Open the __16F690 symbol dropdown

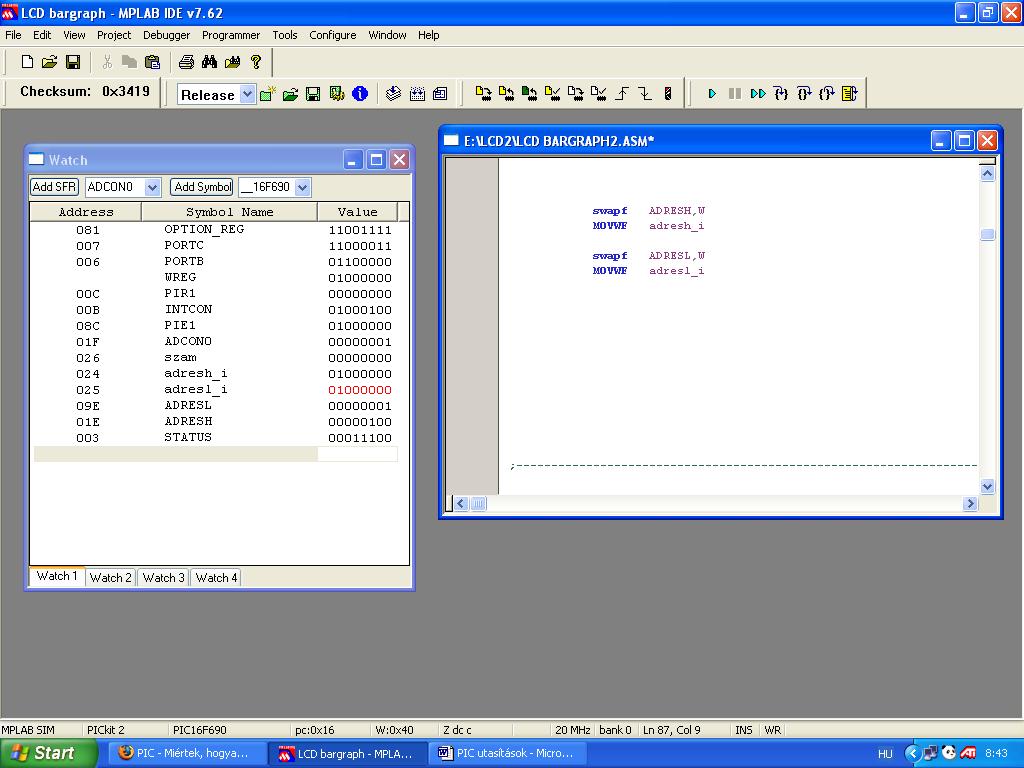pos(302,187)
